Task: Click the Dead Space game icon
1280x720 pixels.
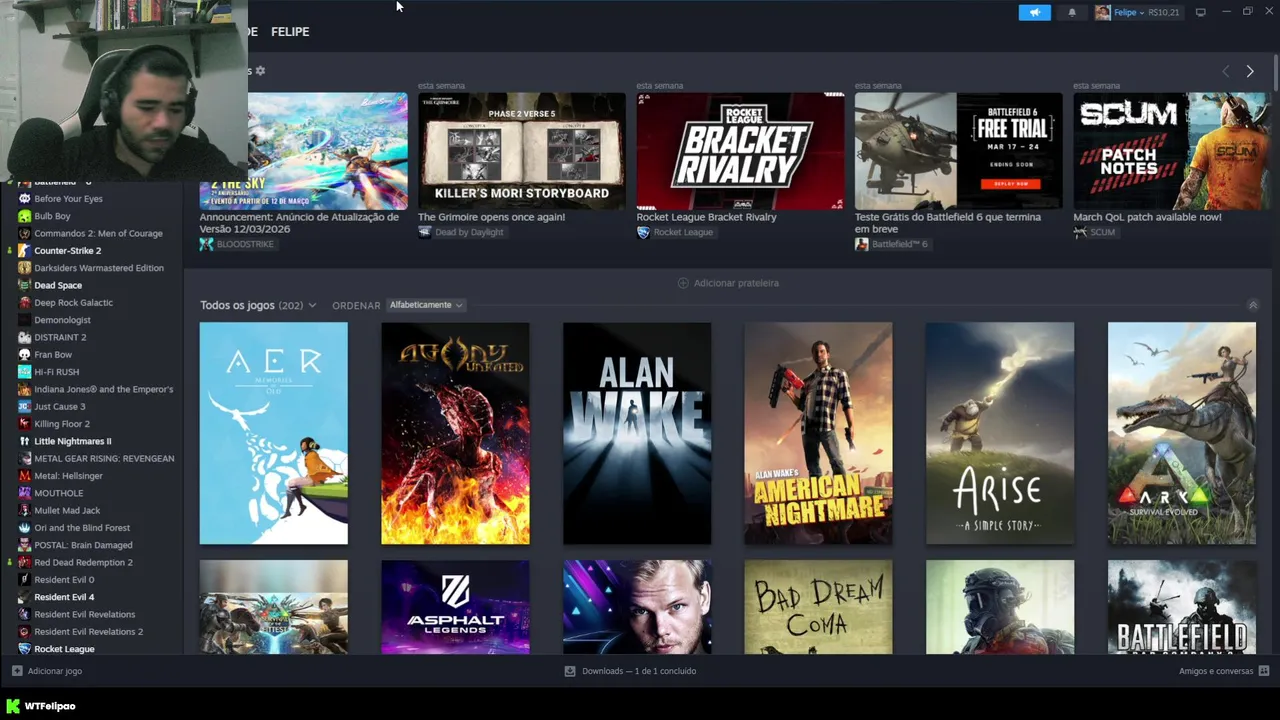Action: tap(25, 285)
